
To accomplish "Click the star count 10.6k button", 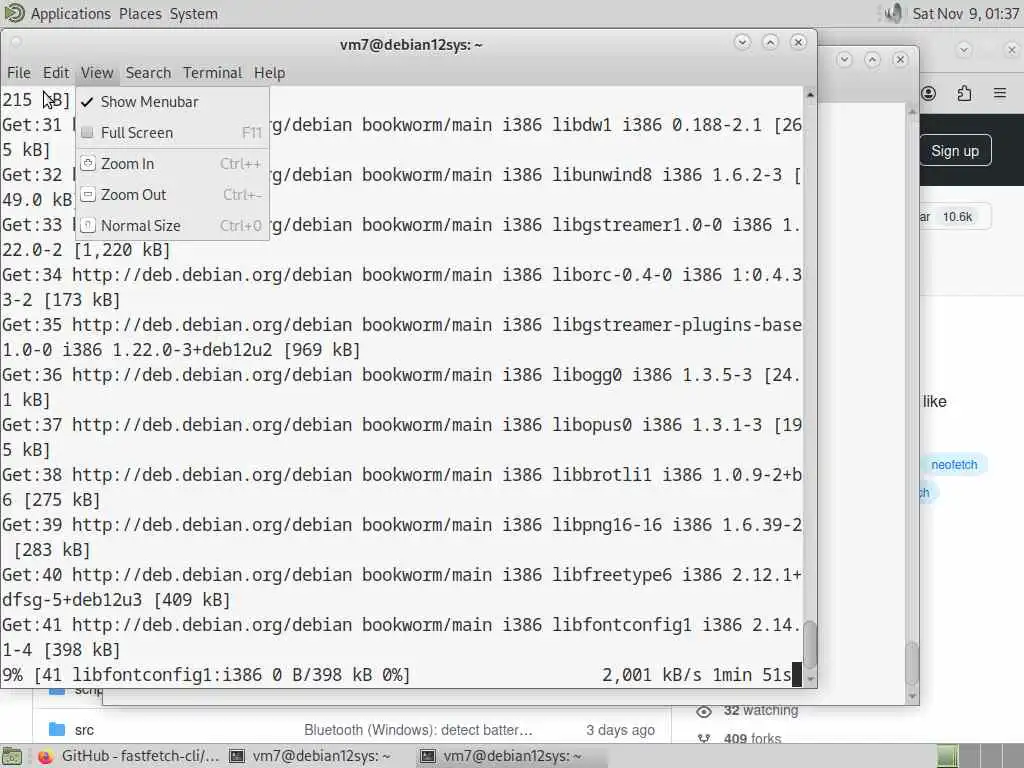I will [957, 217].
